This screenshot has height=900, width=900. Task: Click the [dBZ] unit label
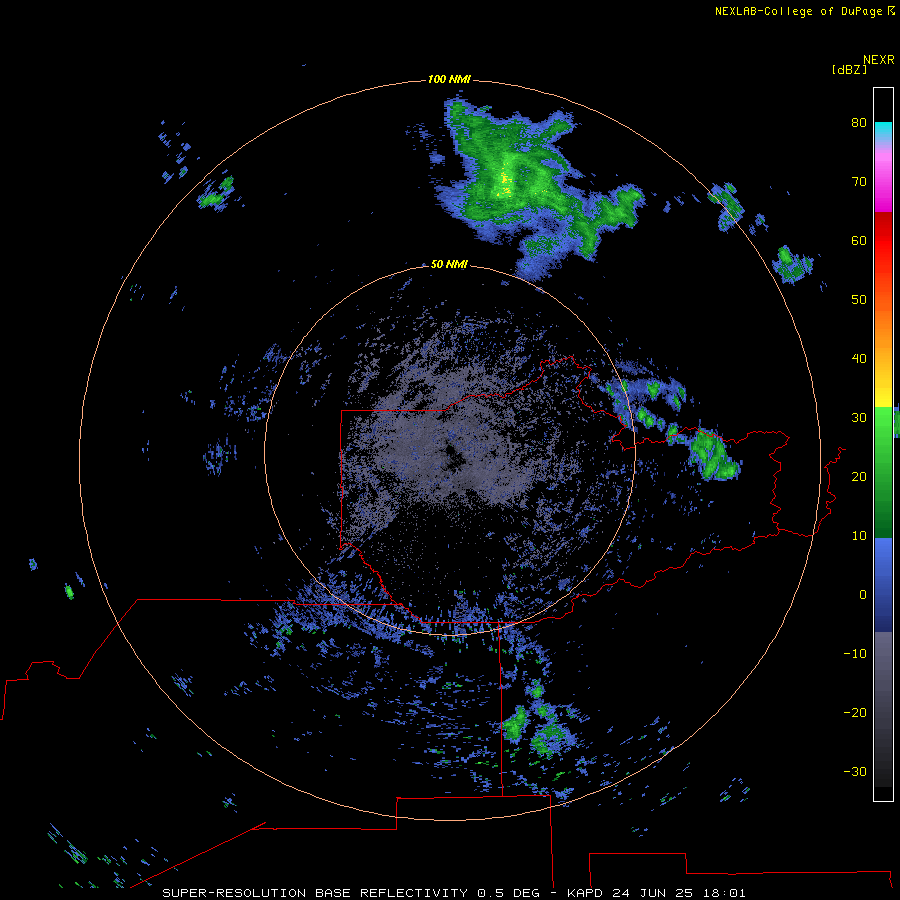click(x=849, y=70)
